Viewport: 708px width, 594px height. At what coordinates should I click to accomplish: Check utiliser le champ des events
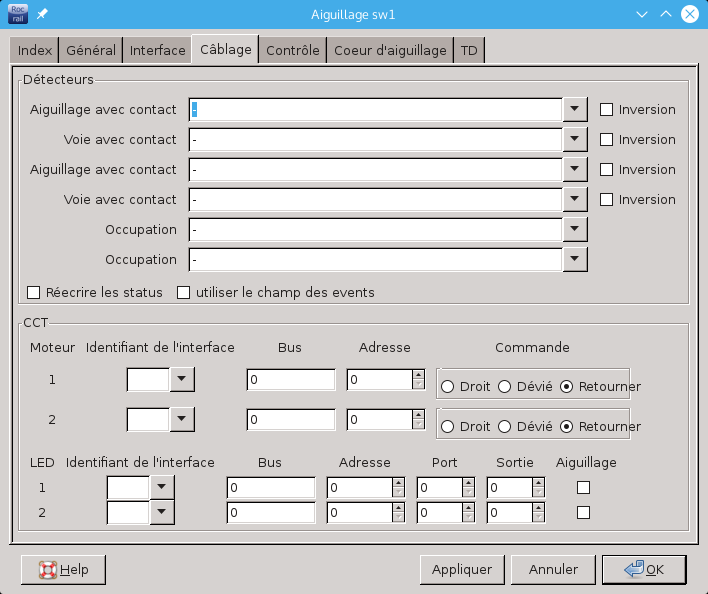184,293
